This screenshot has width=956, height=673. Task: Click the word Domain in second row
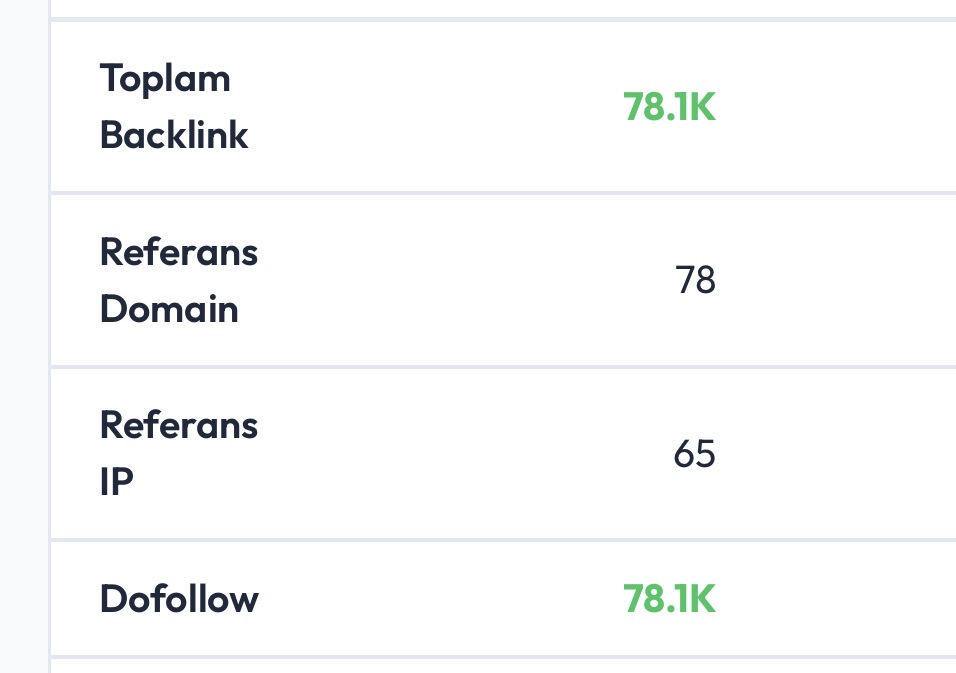(169, 308)
